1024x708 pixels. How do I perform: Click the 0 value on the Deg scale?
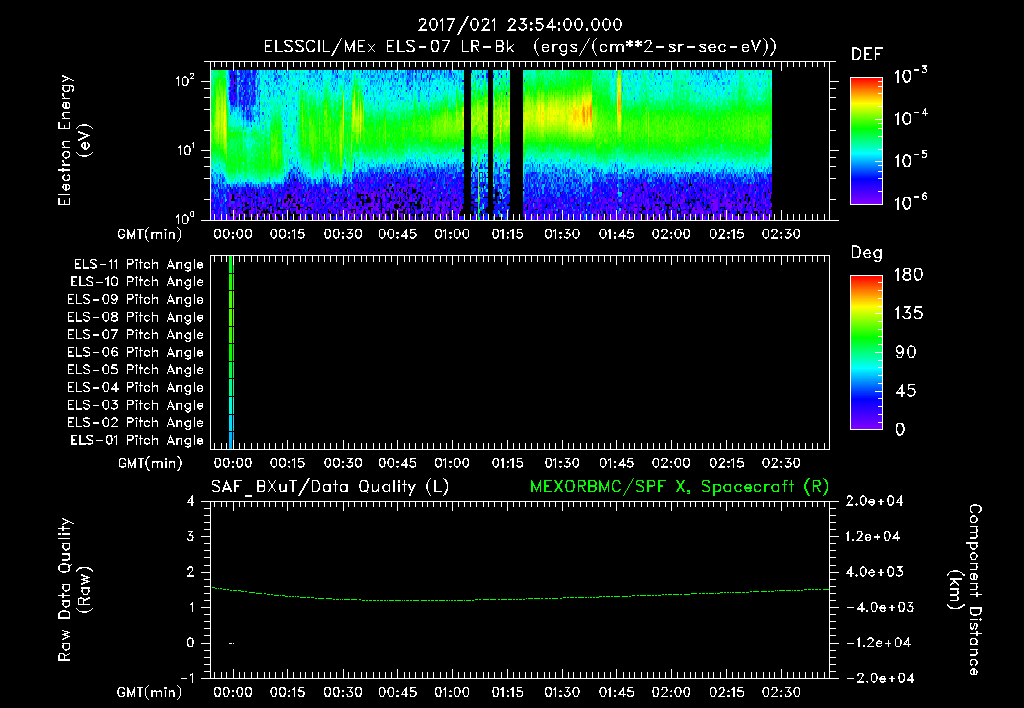point(900,429)
